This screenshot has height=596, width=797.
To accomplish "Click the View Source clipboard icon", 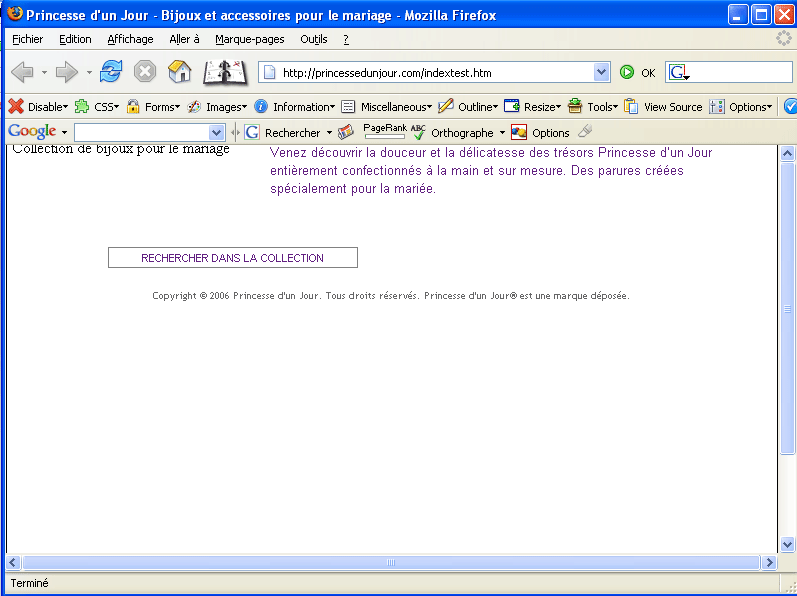I will pos(631,106).
